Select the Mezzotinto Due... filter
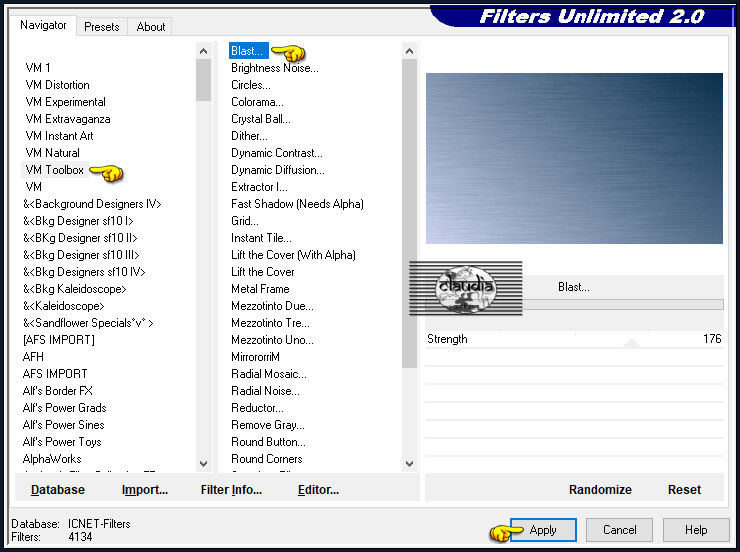740x552 pixels. click(x=272, y=306)
